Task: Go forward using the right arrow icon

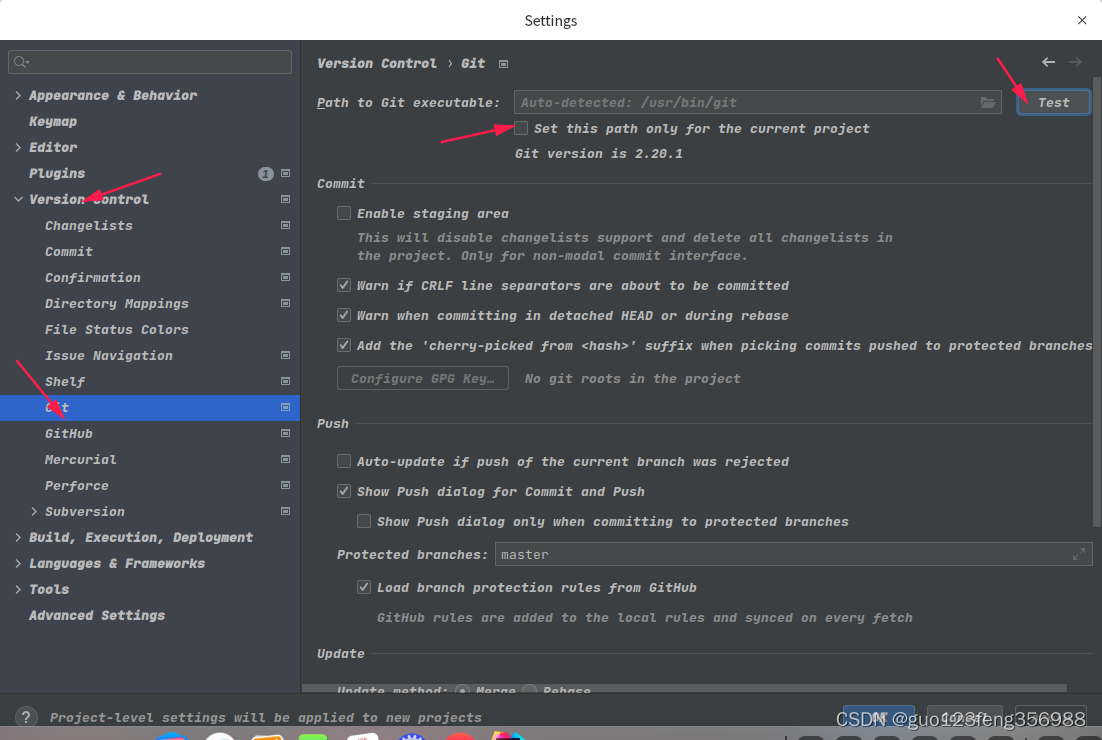Action: pyautogui.click(x=1075, y=63)
